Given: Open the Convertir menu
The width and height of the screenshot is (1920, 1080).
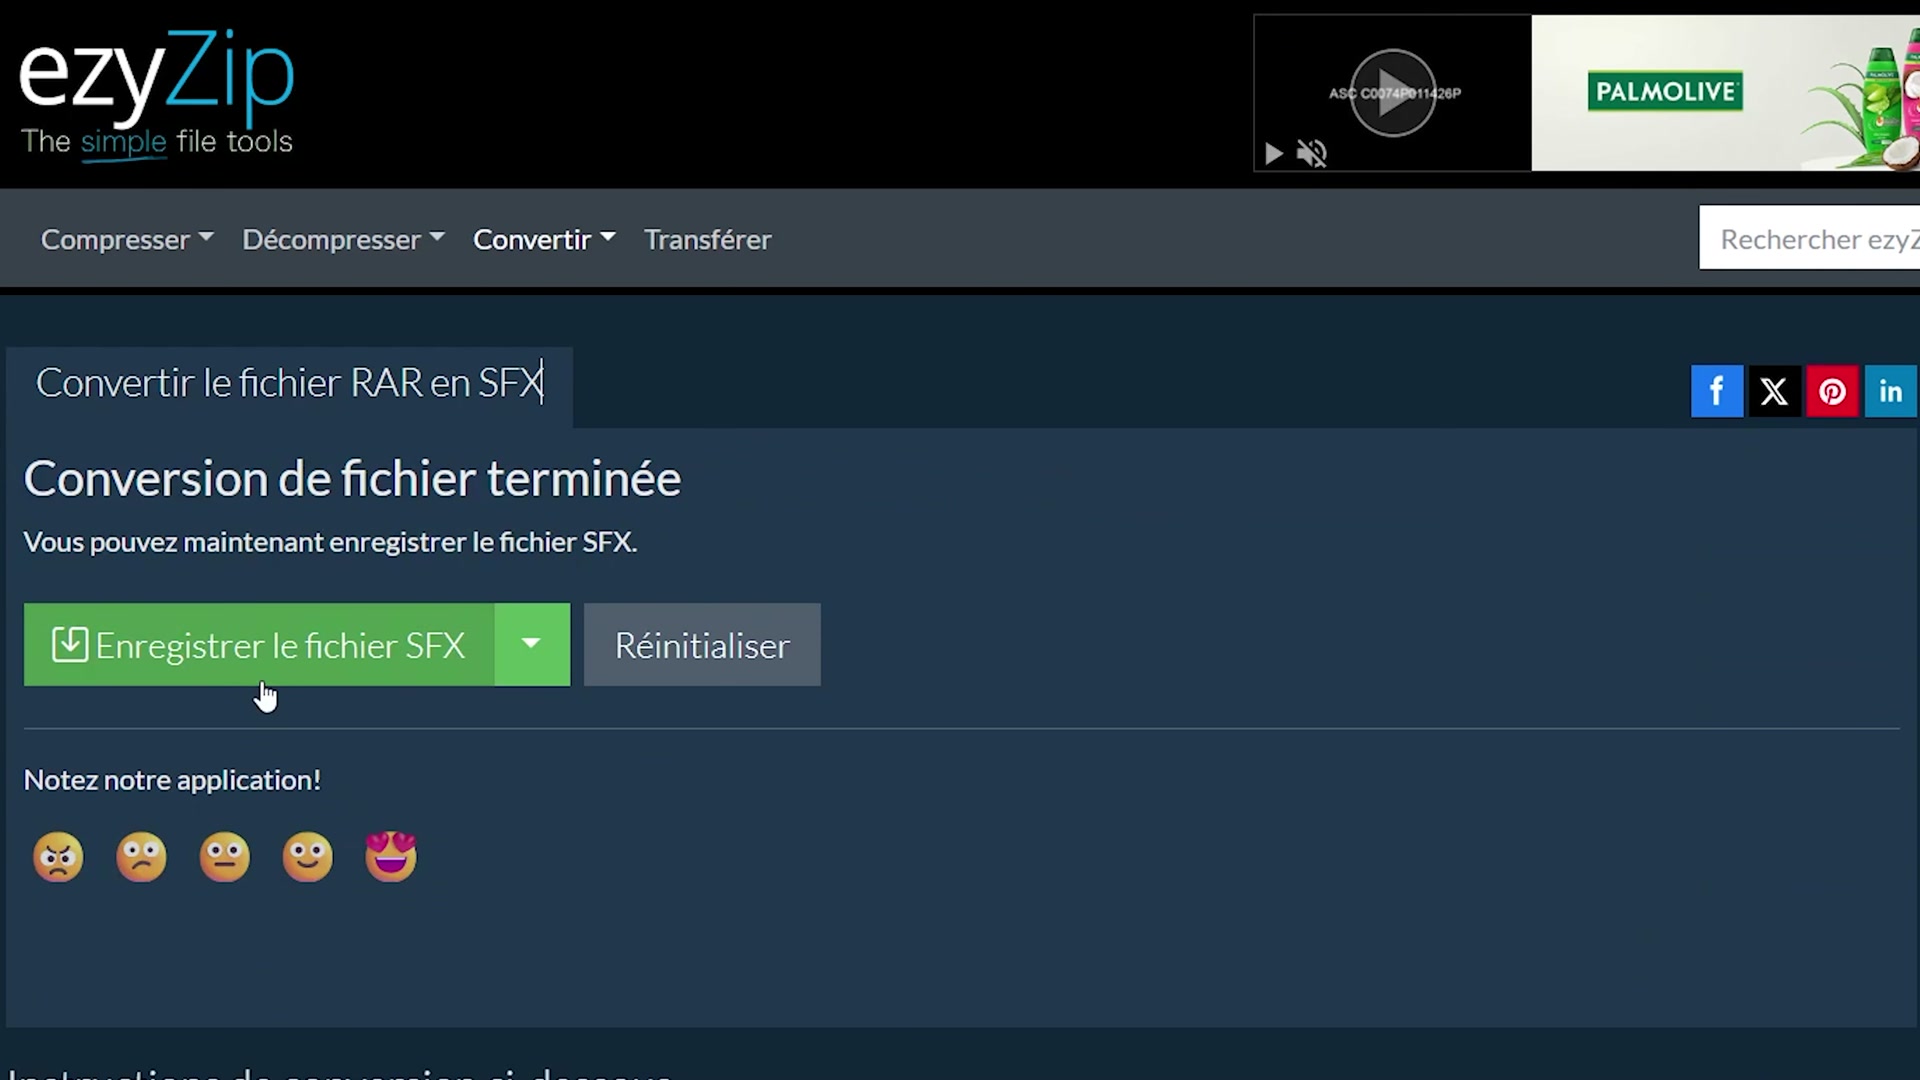Looking at the screenshot, I should coord(543,239).
